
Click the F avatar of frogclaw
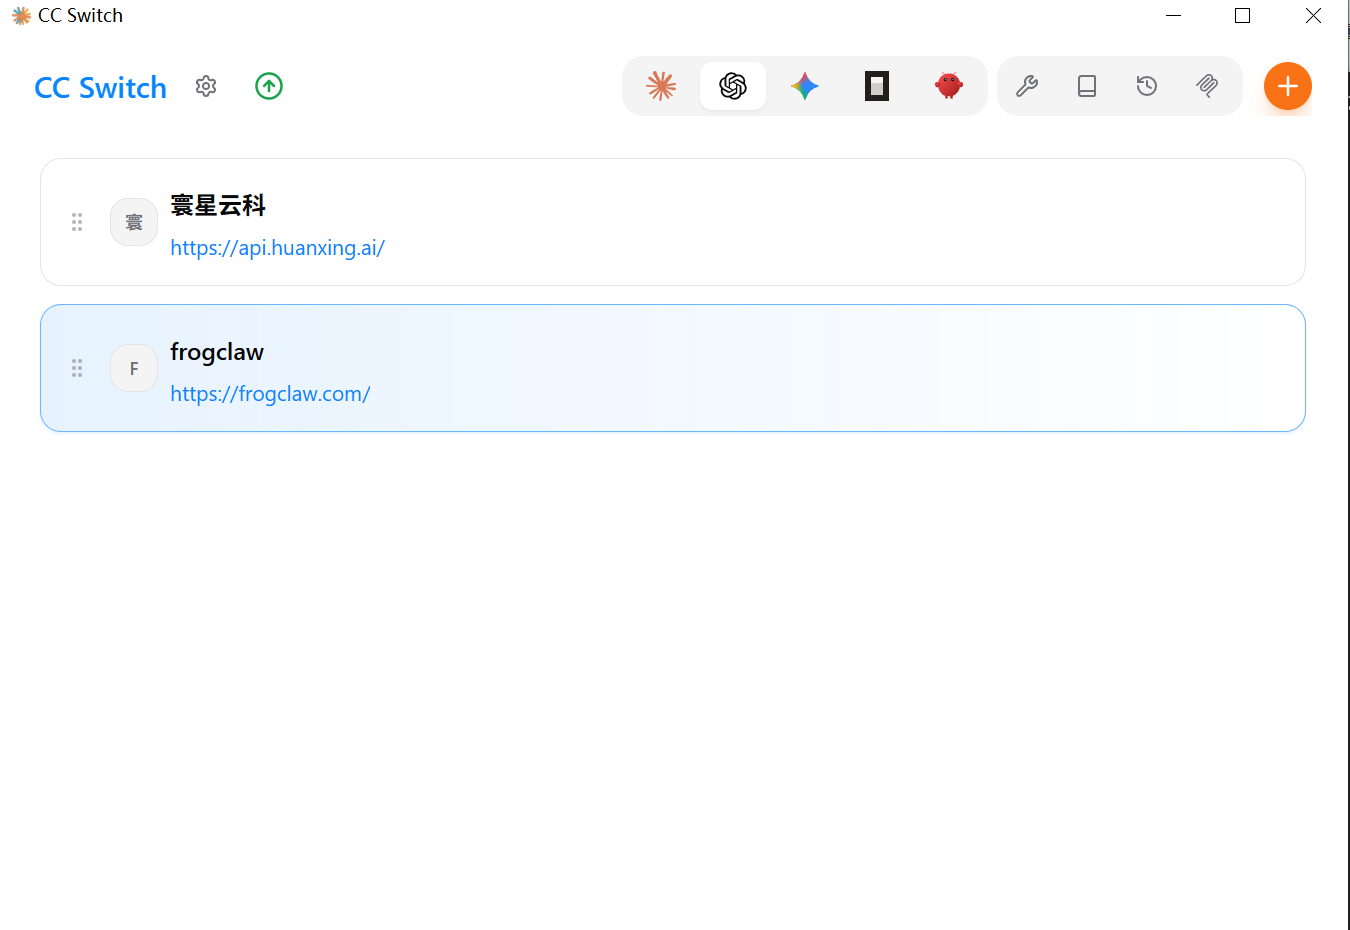(x=134, y=368)
